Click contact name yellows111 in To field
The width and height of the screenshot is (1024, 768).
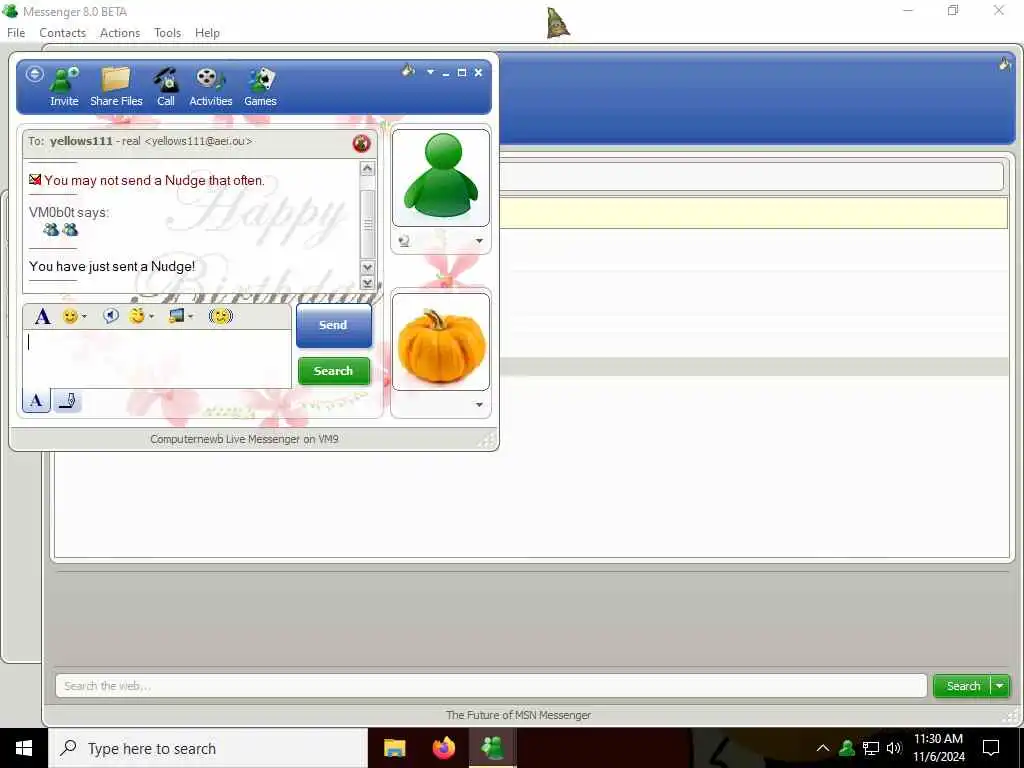click(x=81, y=141)
